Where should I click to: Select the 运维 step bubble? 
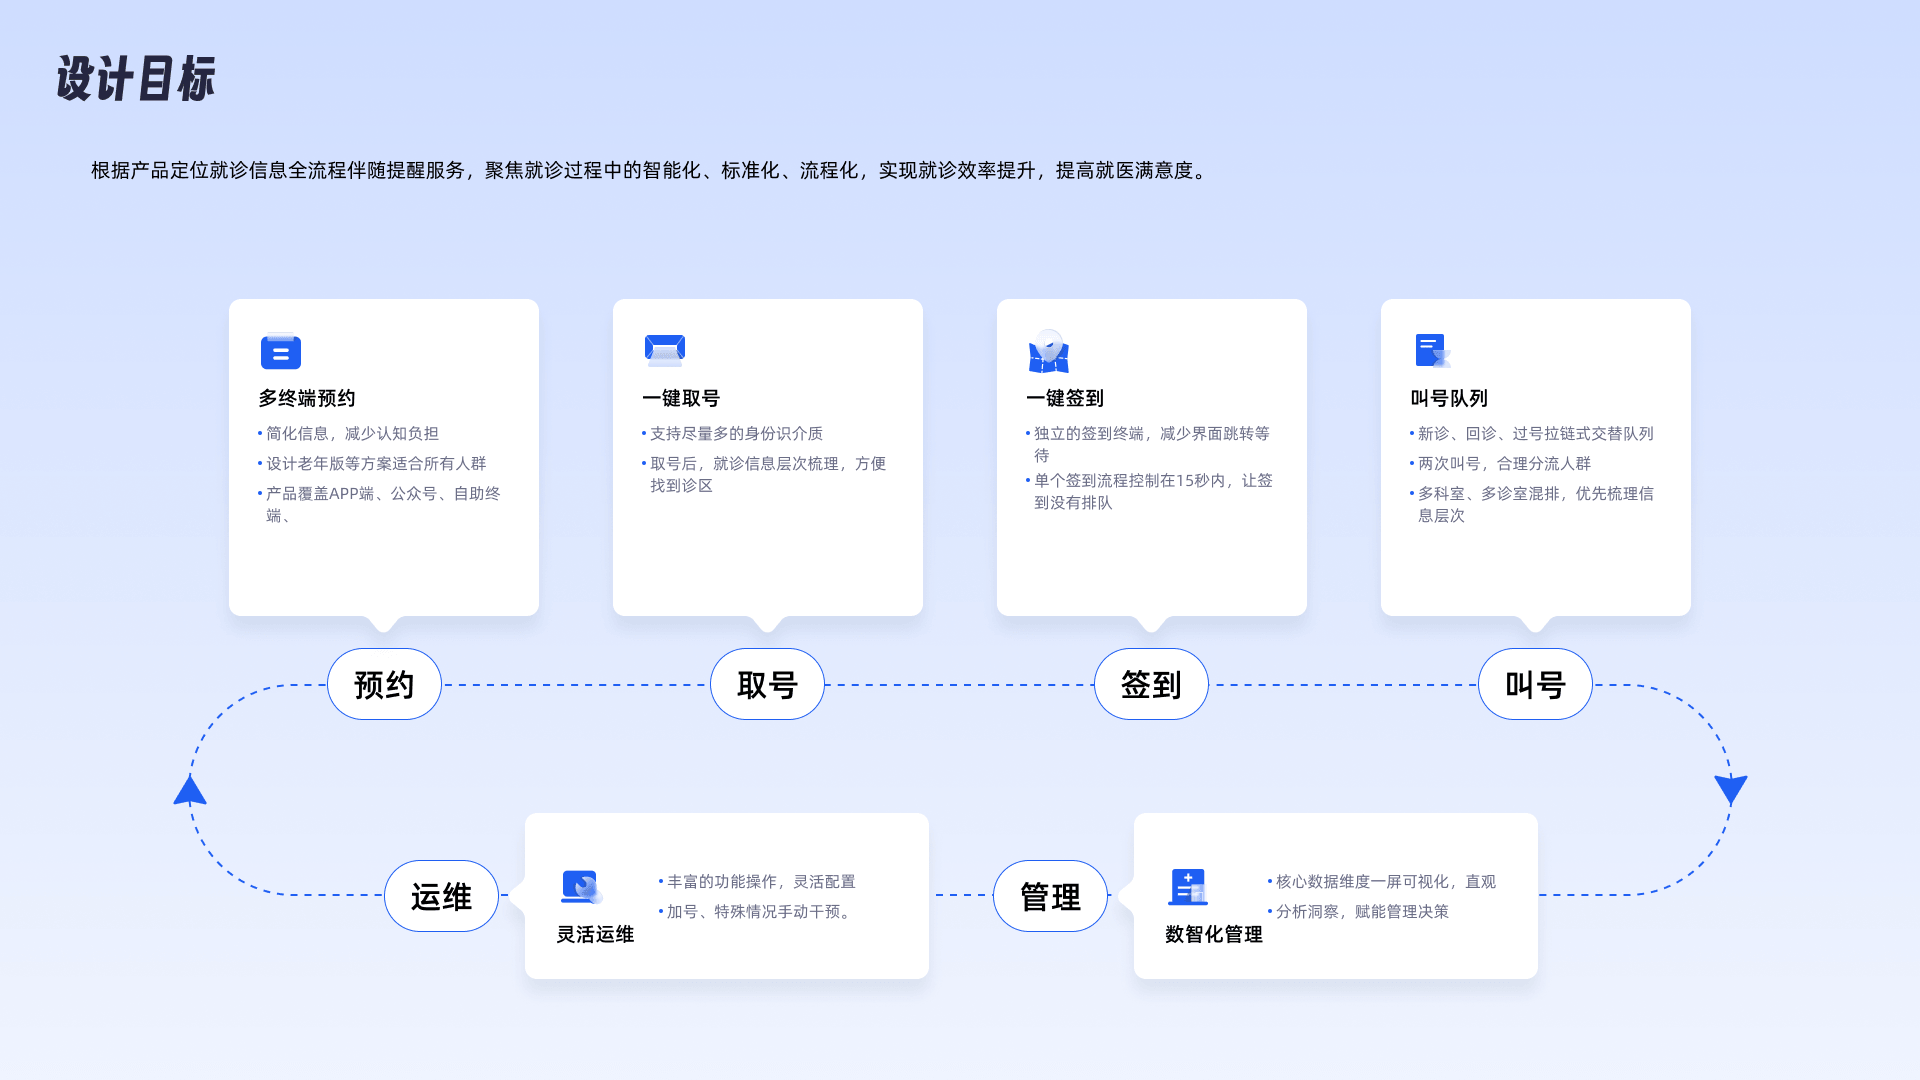(441, 896)
